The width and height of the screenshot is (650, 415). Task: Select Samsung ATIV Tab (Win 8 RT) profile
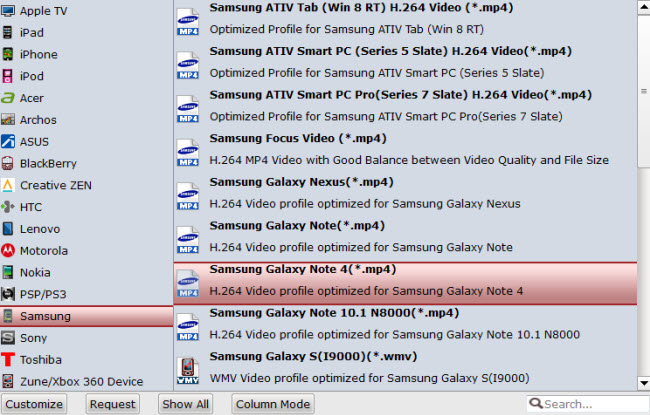[405, 22]
